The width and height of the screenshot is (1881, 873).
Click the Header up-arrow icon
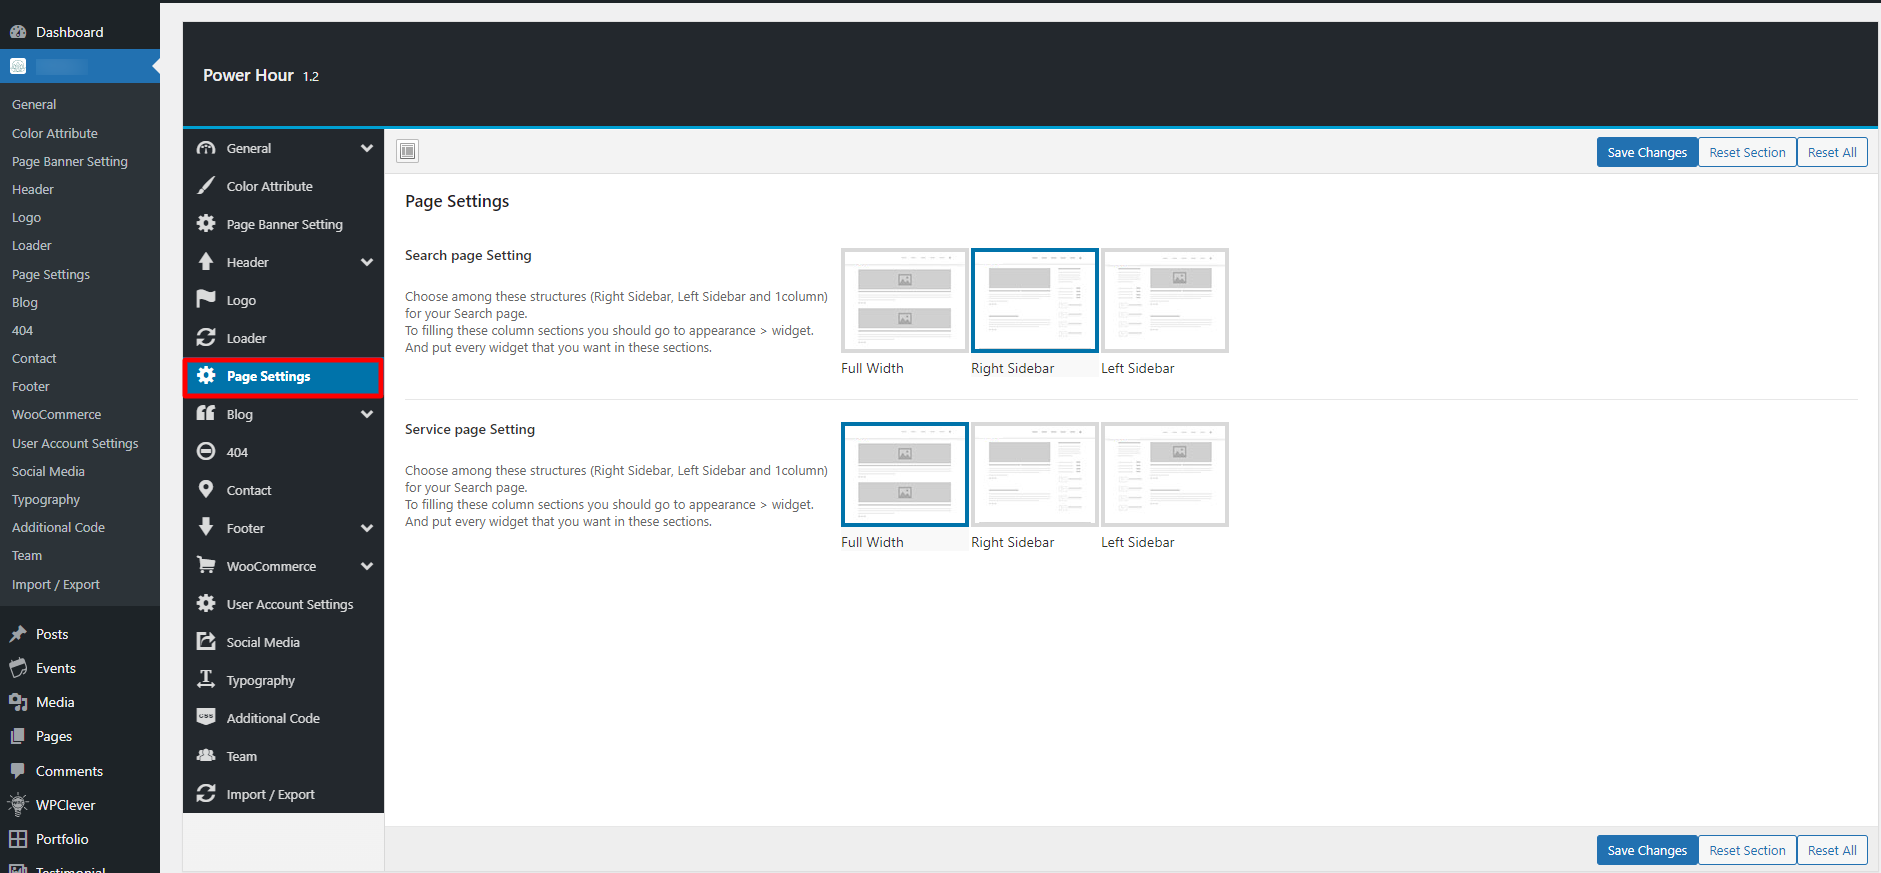[206, 262]
